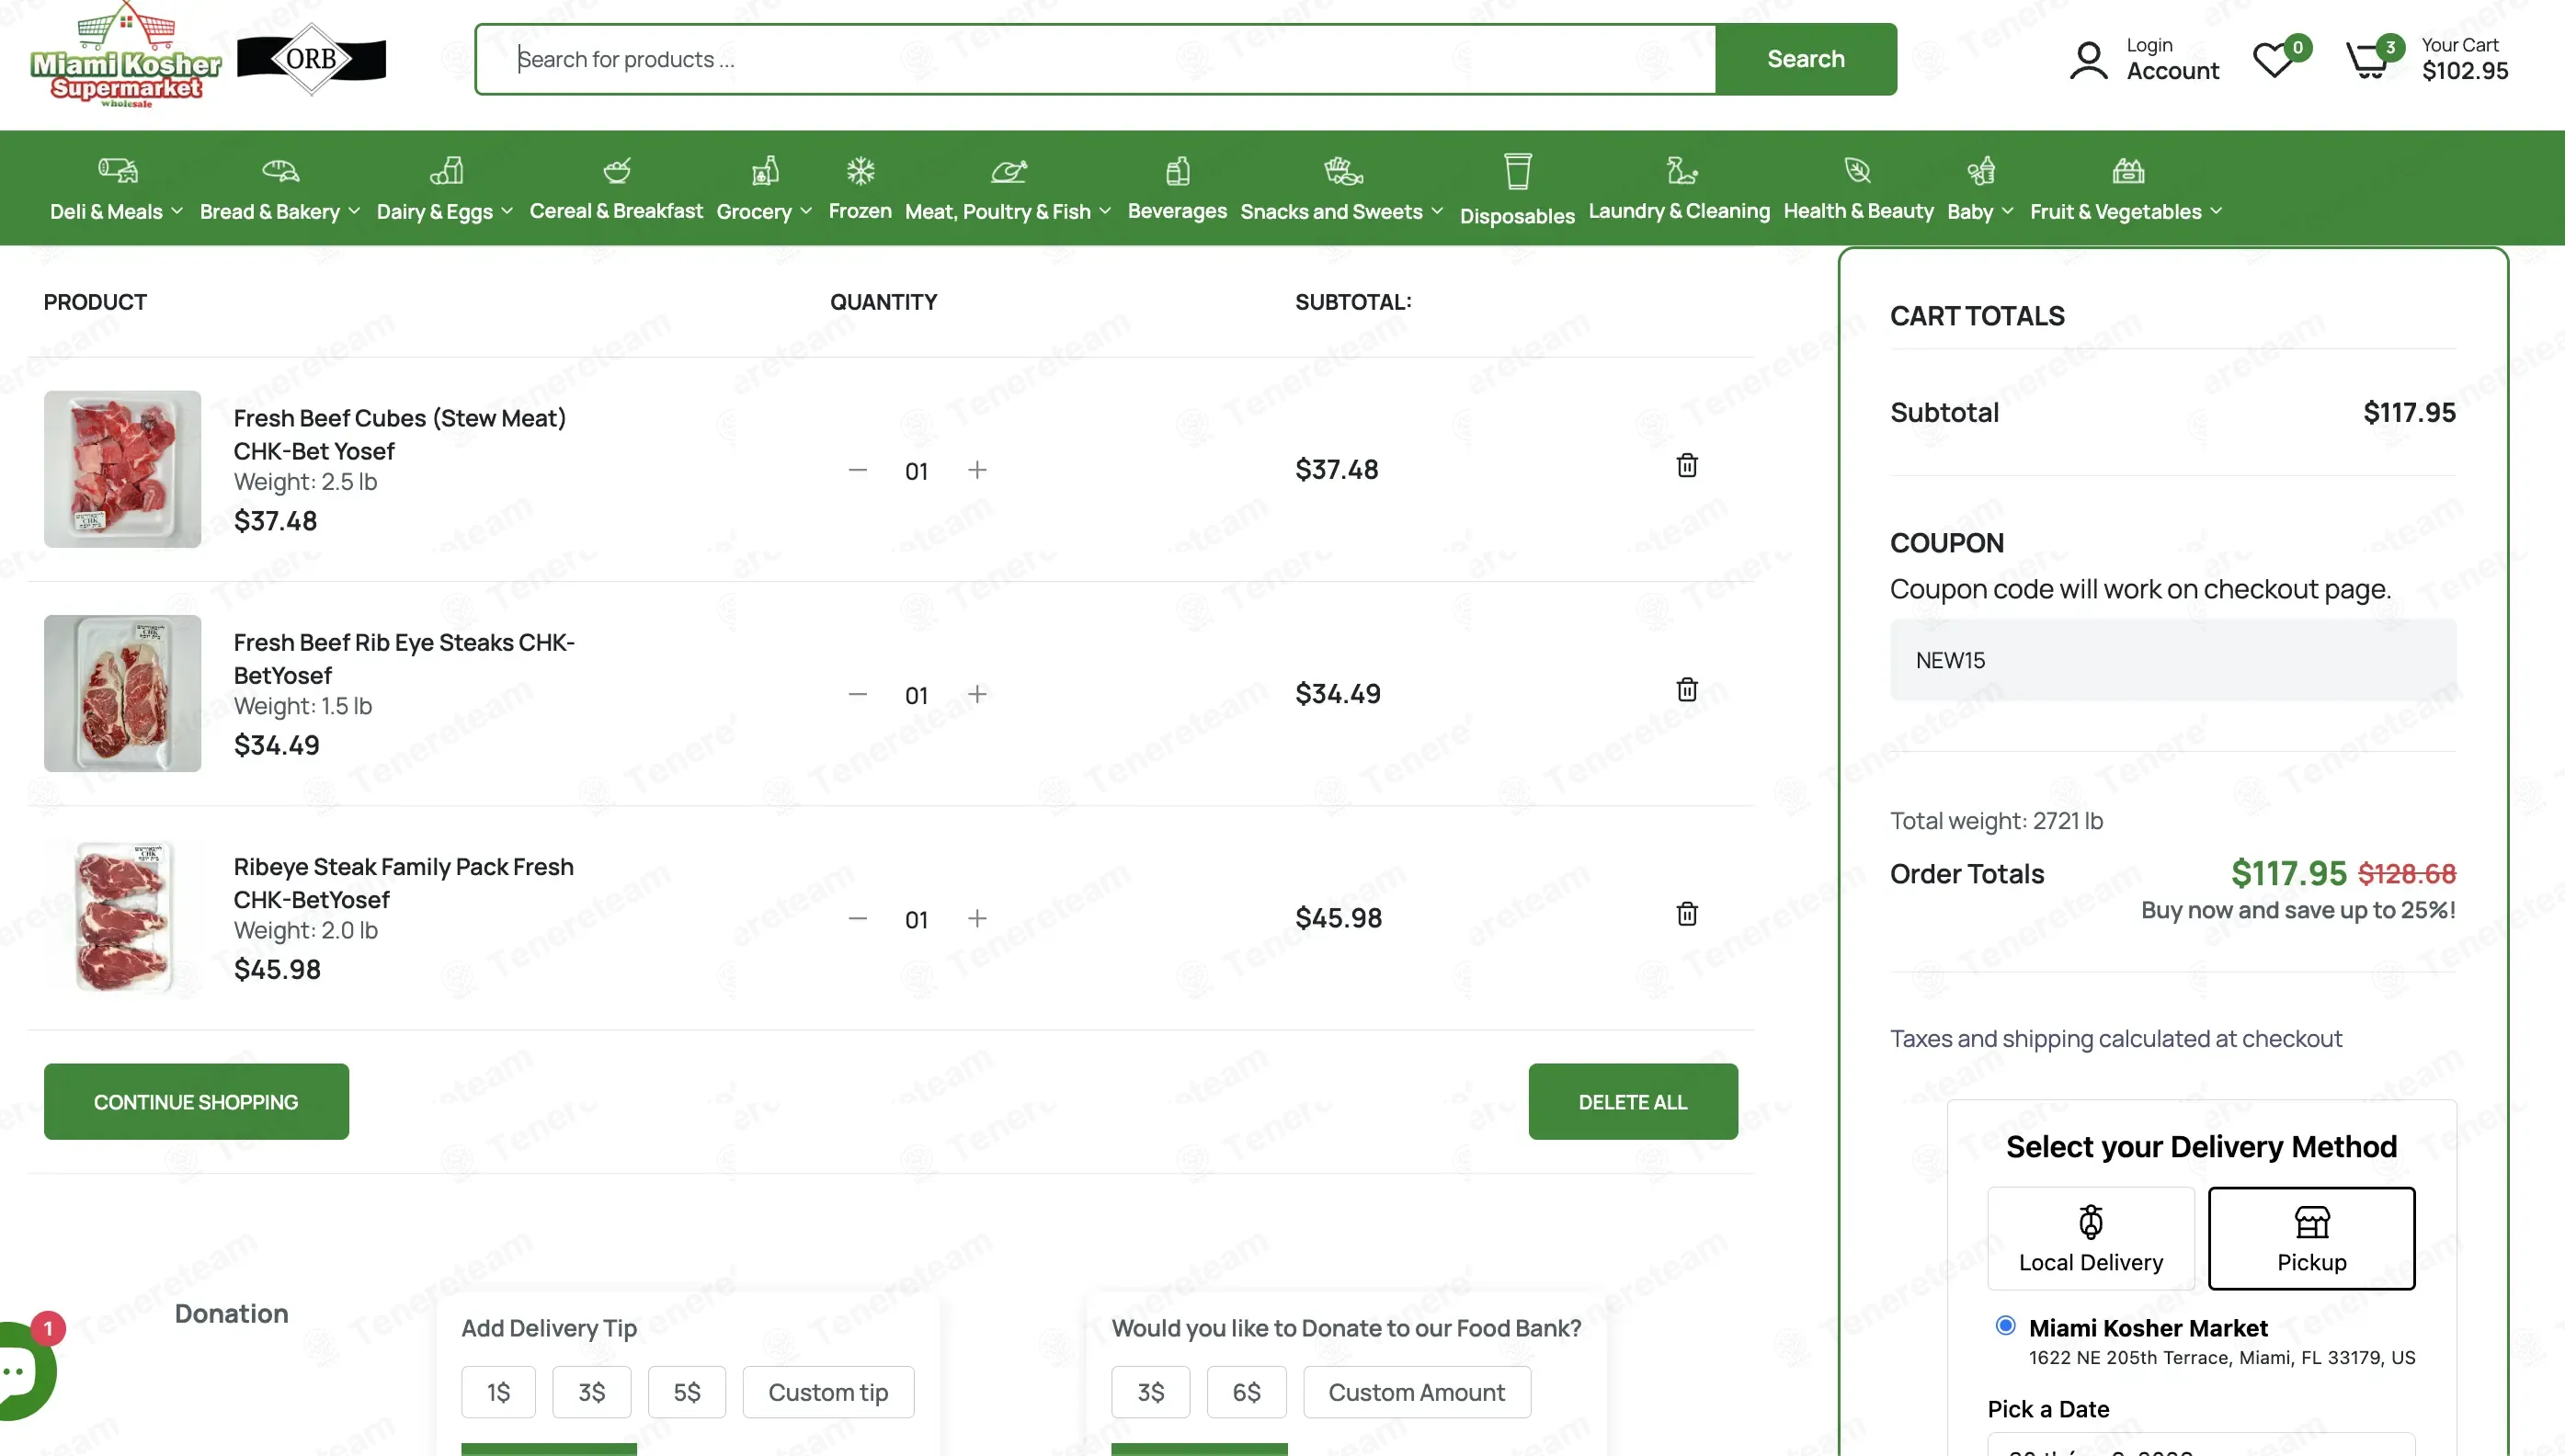
Task: Choose Local Delivery method
Action: pos(2090,1238)
